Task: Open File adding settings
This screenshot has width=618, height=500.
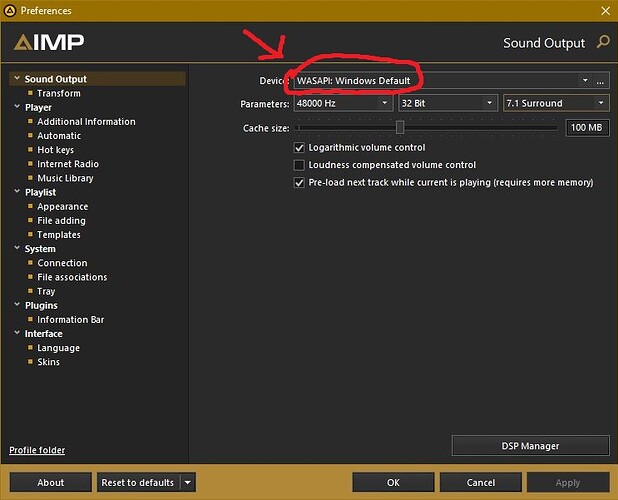Action: [61, 221]
